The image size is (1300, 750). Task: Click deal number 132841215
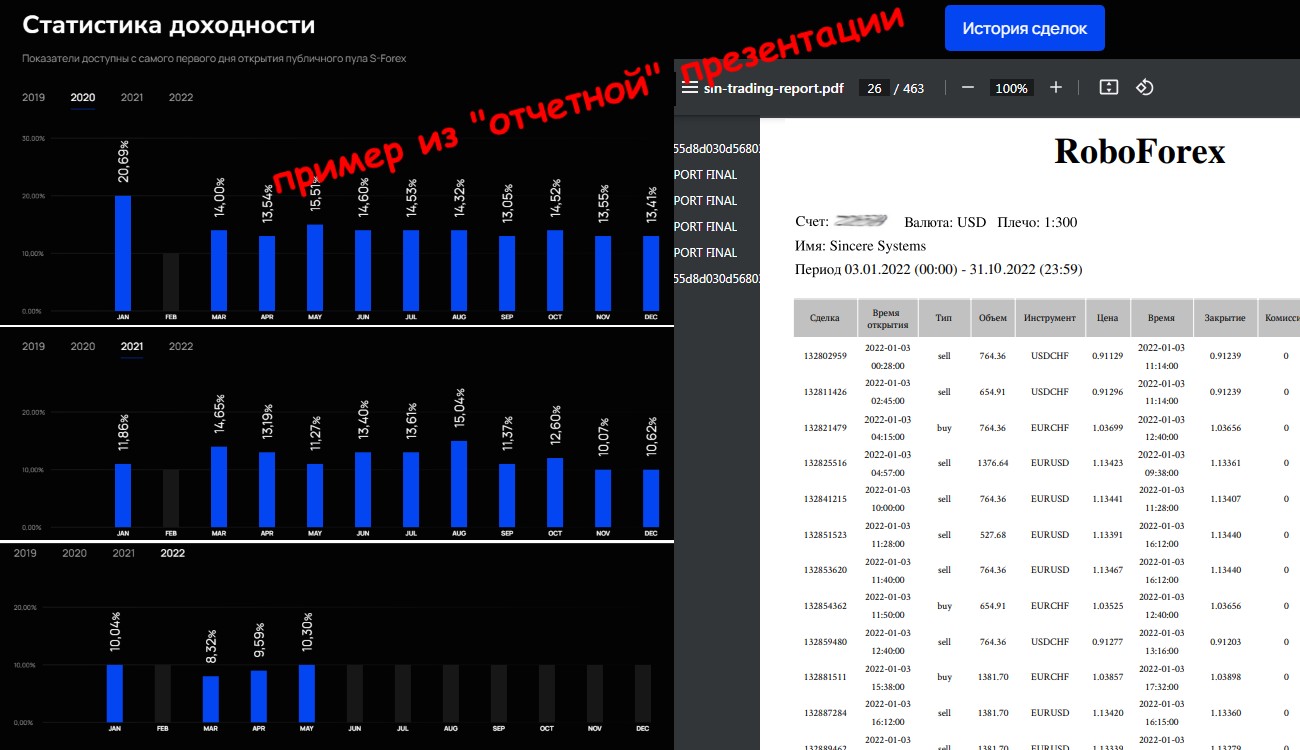pos(825,499)
